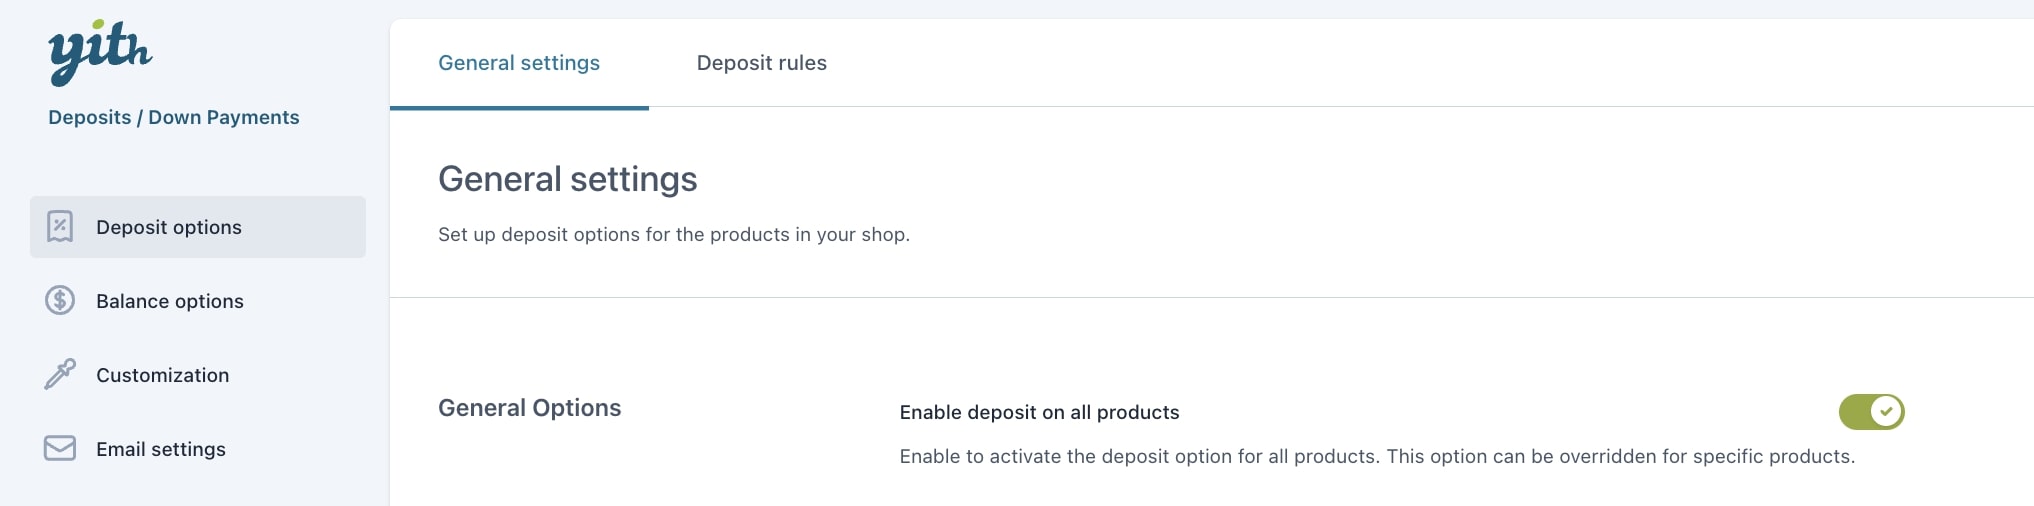Click the deposit option description text

click(1377, 456)
